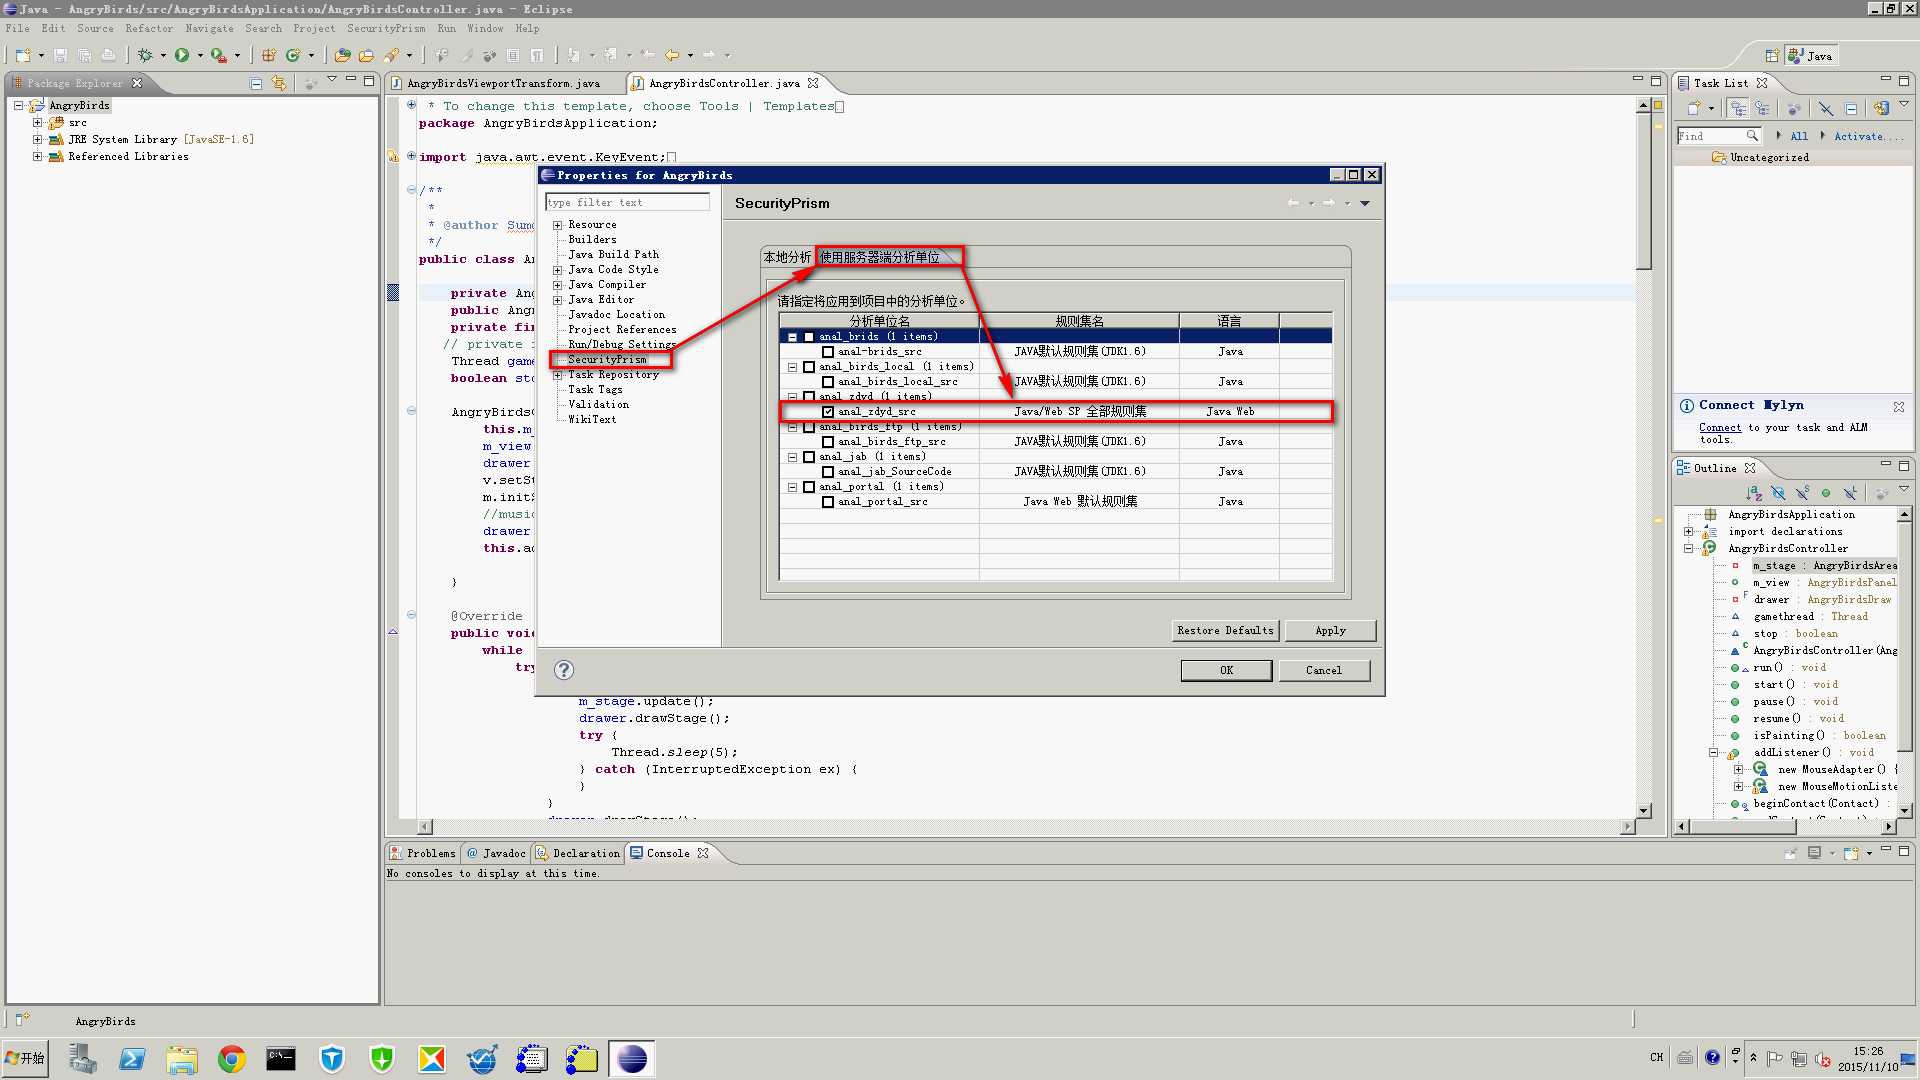This screenshot has height=1080, width=1920.
Task: Switch to AngryBirdsViewportTransform.java editor tab
Action: 503,83
